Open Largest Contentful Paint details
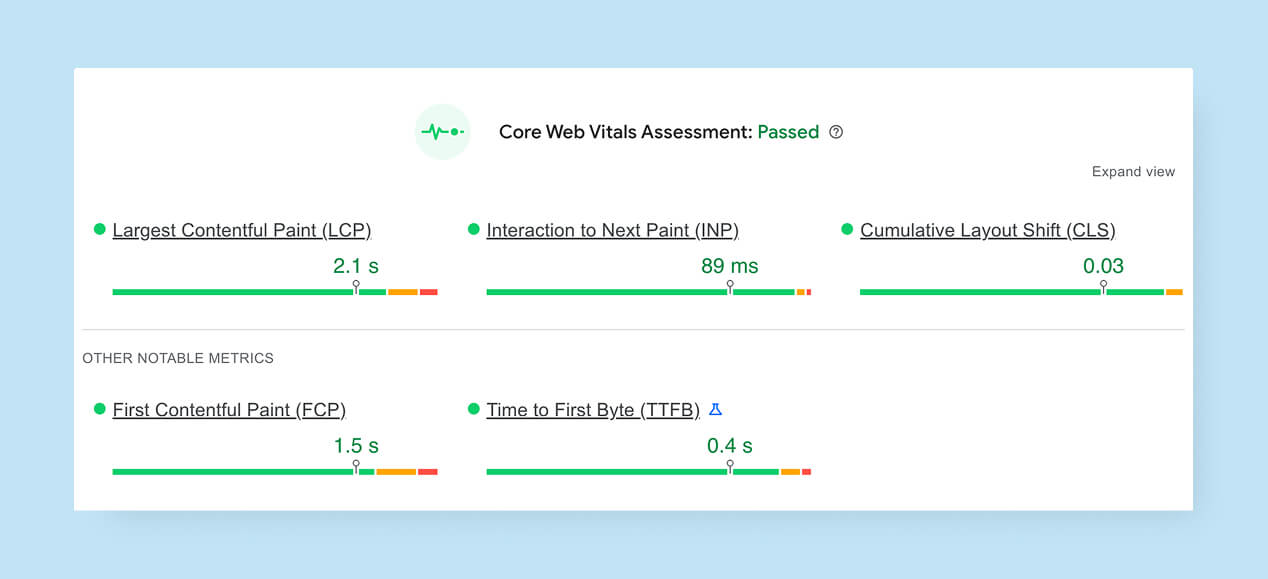 242,230
